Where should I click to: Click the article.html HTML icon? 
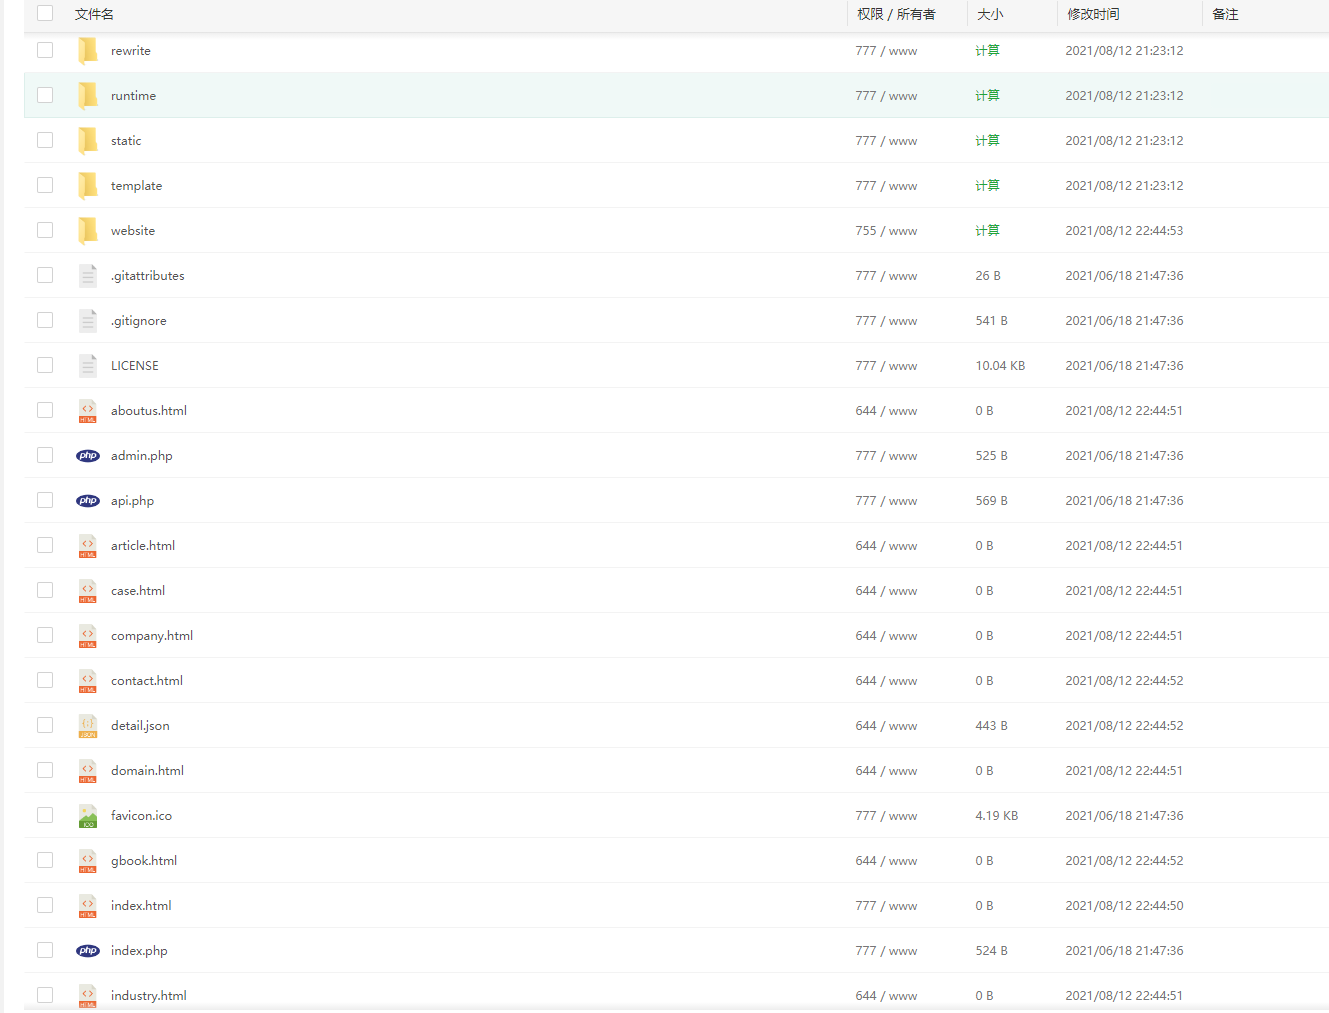point(88,545)
